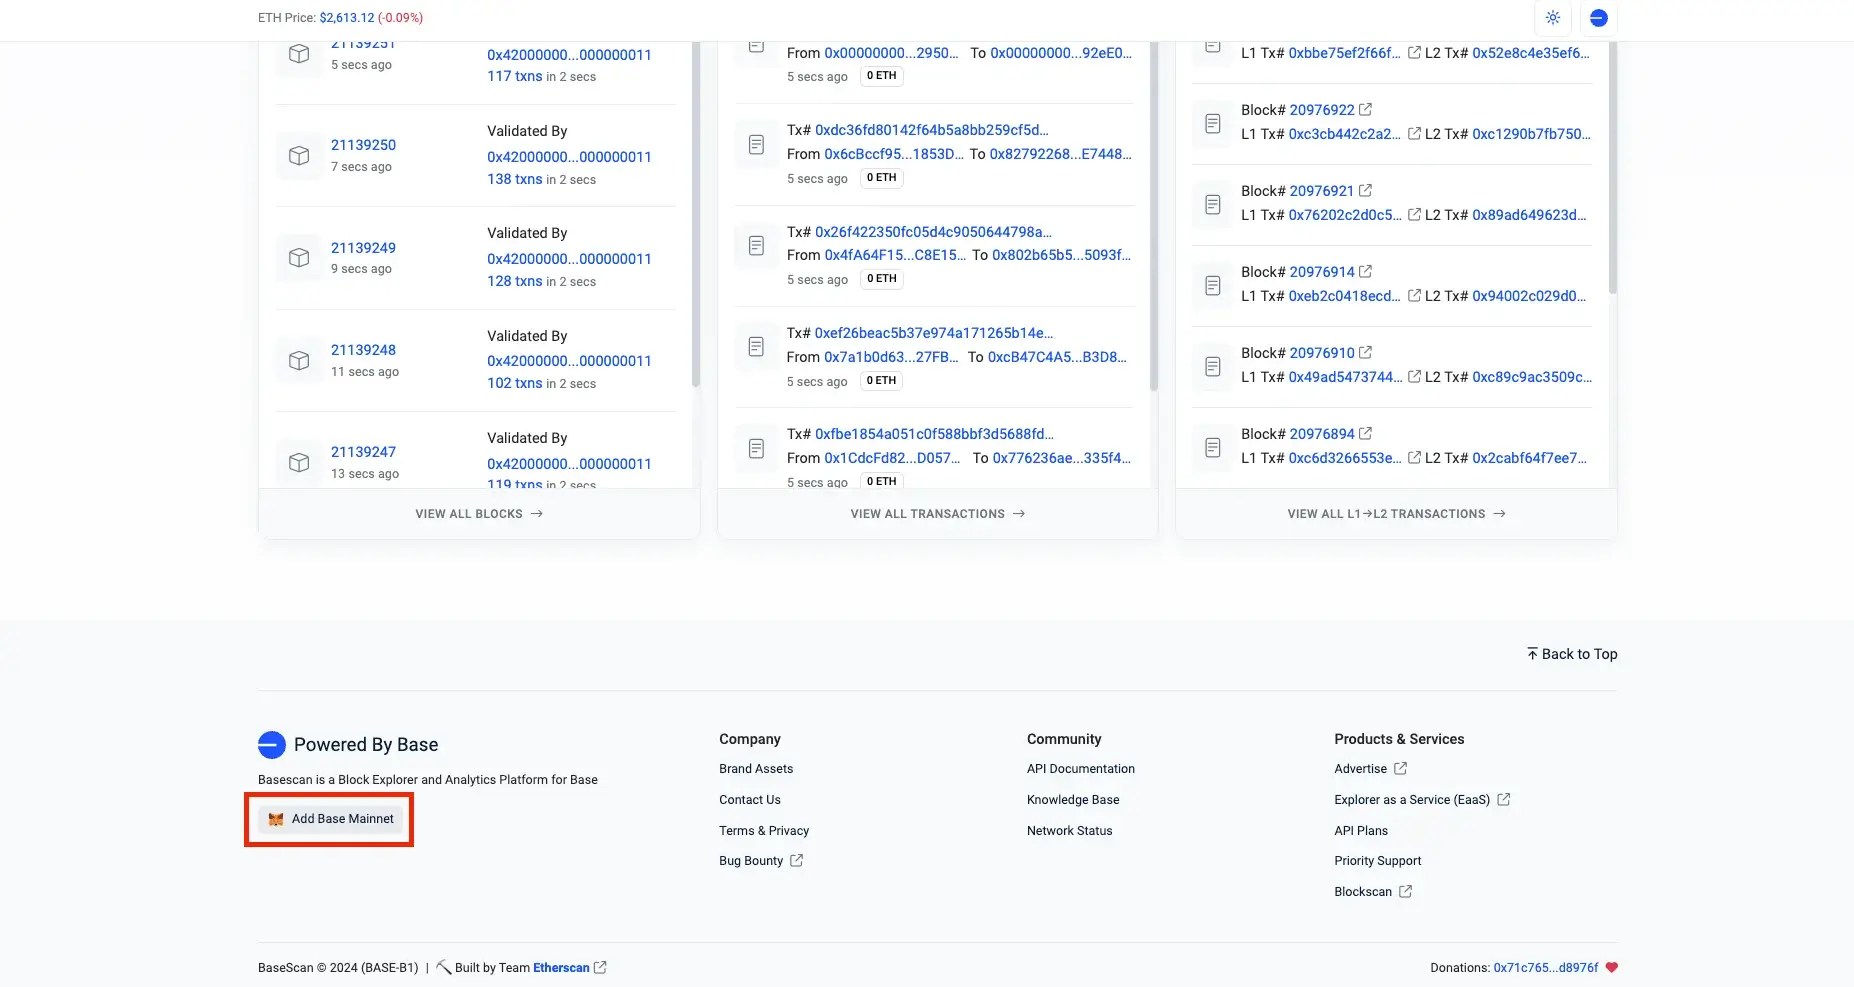Image resolution: width=1854 pixels, height=987 pixels.
Task: Open Priority Support
Action: click(1377, 861)
